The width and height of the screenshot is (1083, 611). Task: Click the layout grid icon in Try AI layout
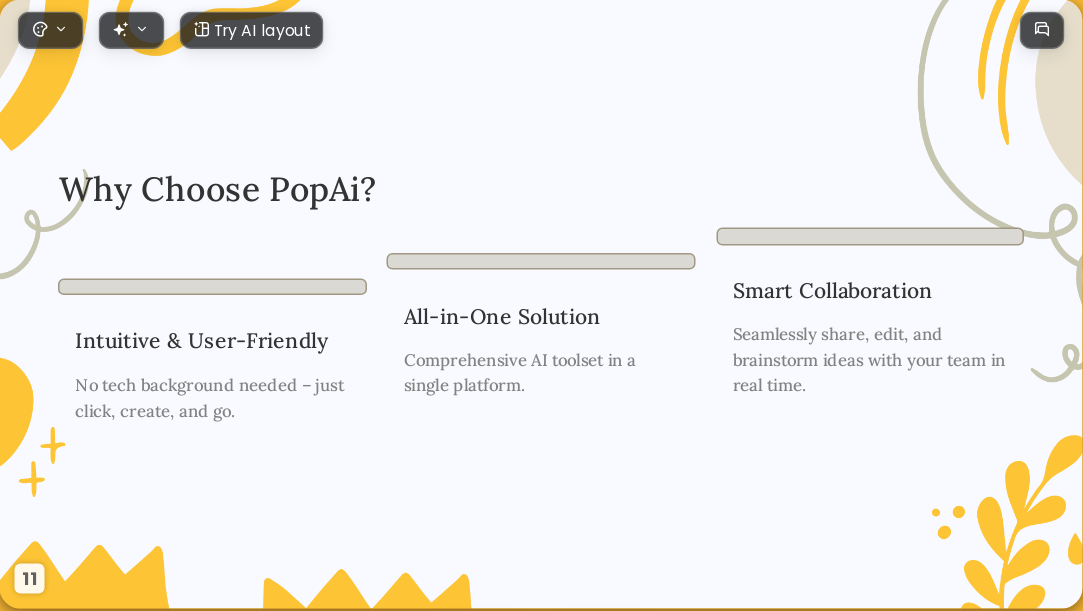(x=201, y=30)
